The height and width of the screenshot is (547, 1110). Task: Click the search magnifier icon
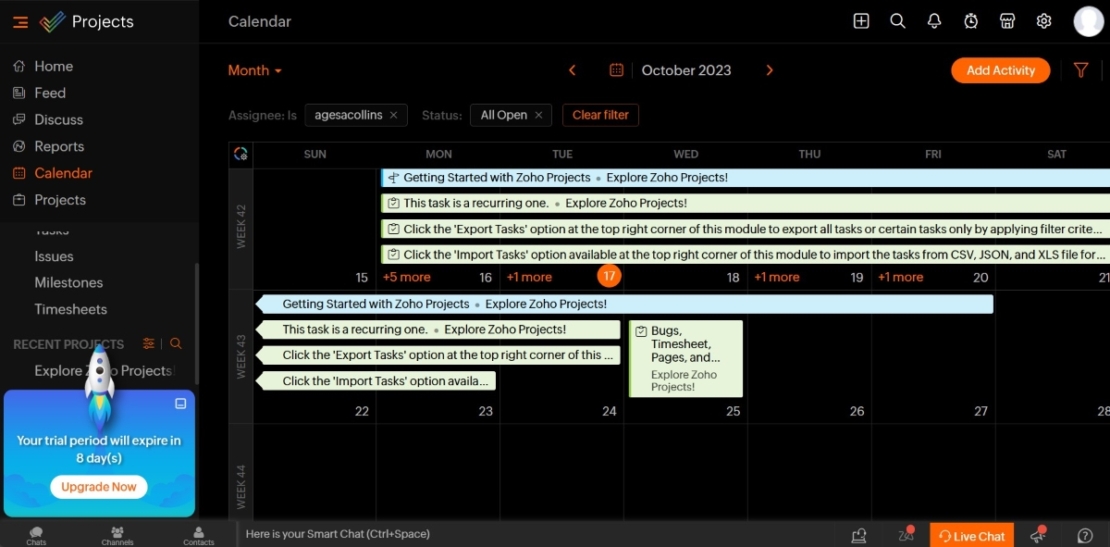coord(898,21)
